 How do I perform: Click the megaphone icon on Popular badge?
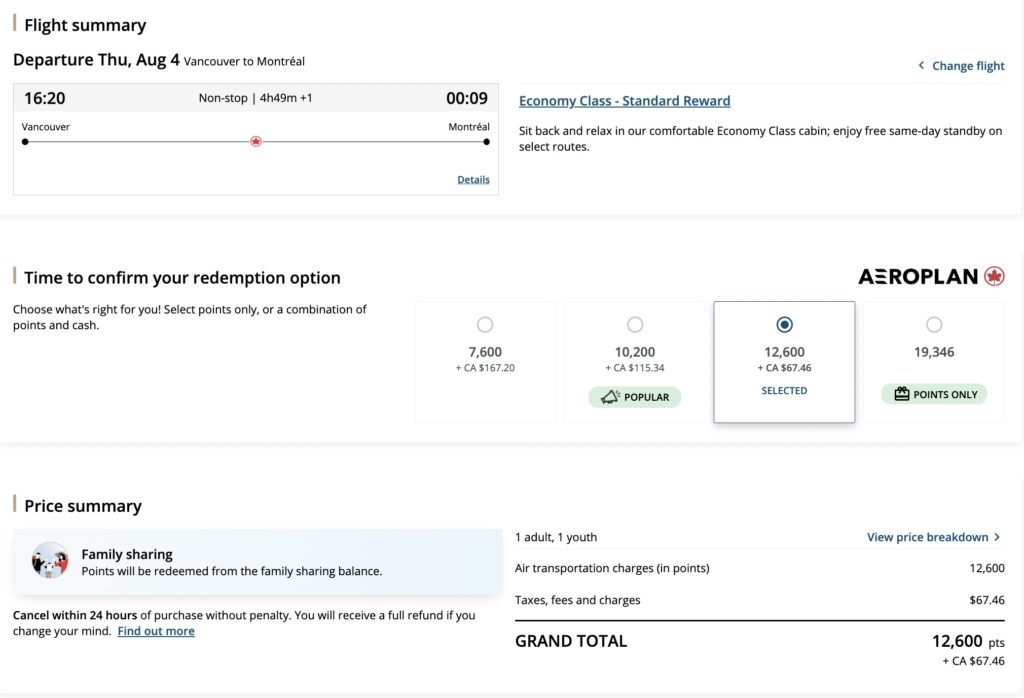coord(610,397)
